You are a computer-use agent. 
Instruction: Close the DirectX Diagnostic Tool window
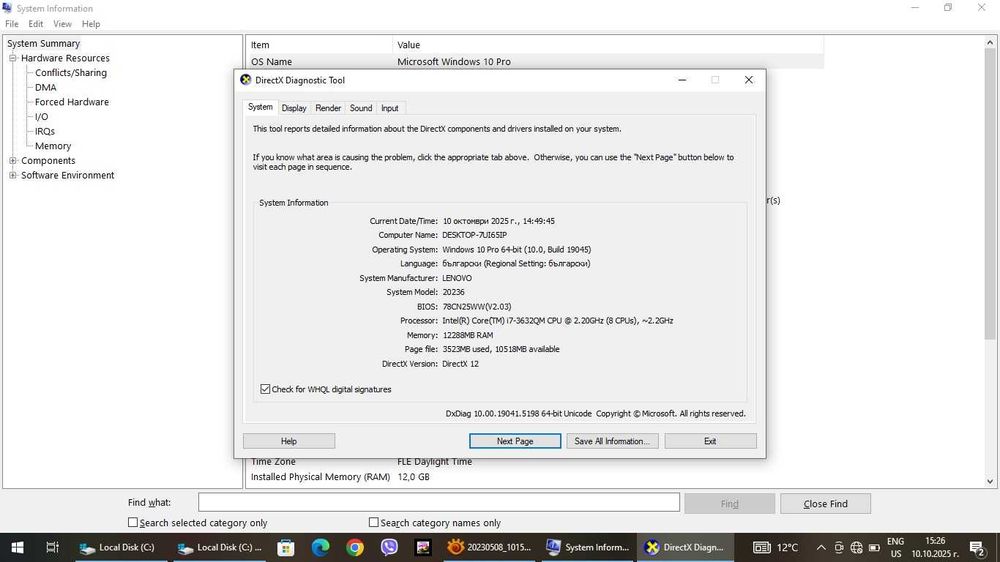coord(749,80)
